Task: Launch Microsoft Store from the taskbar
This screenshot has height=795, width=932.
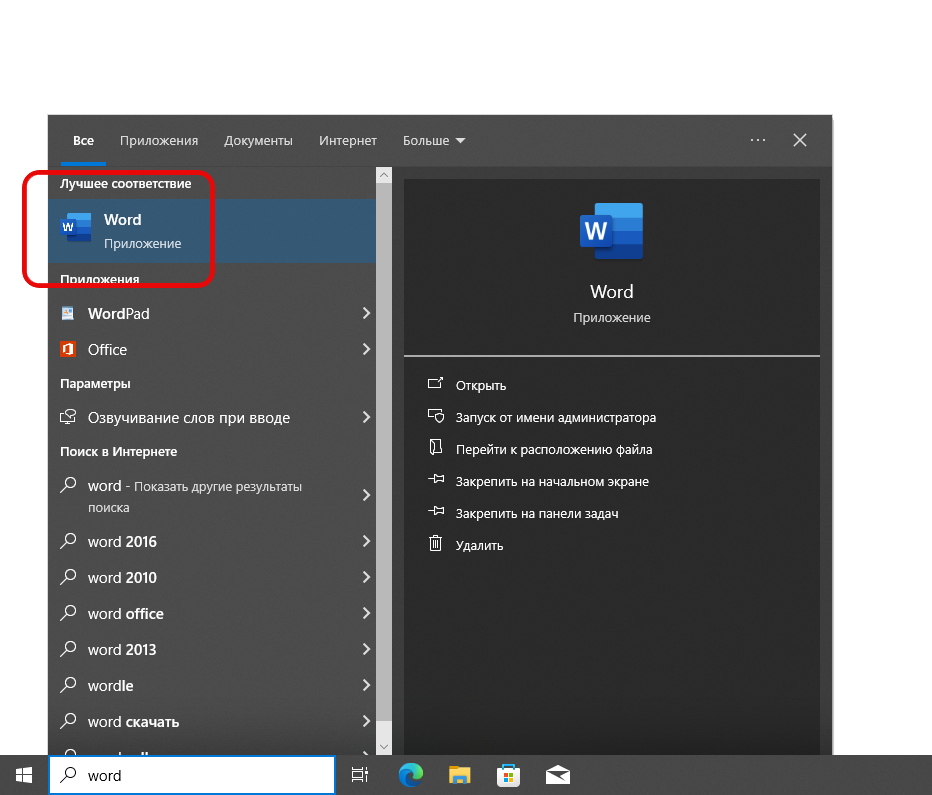Action: pos(508,775)
